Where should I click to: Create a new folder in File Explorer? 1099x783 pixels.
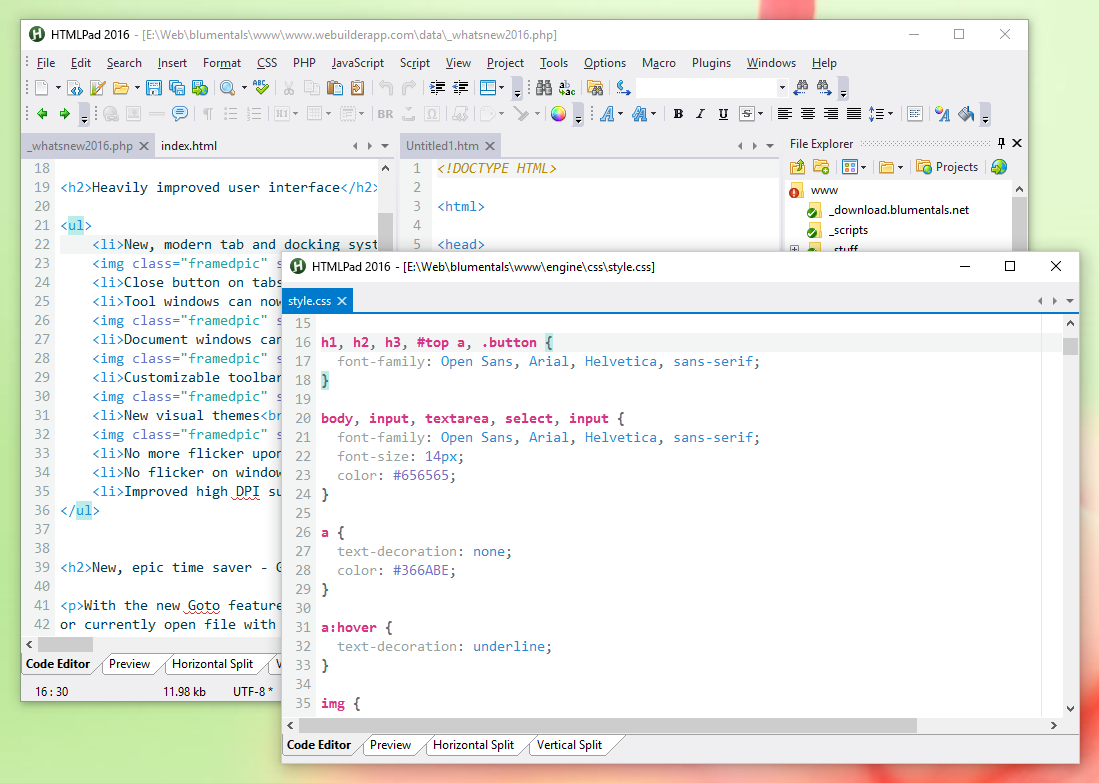(x=821, y=167)
